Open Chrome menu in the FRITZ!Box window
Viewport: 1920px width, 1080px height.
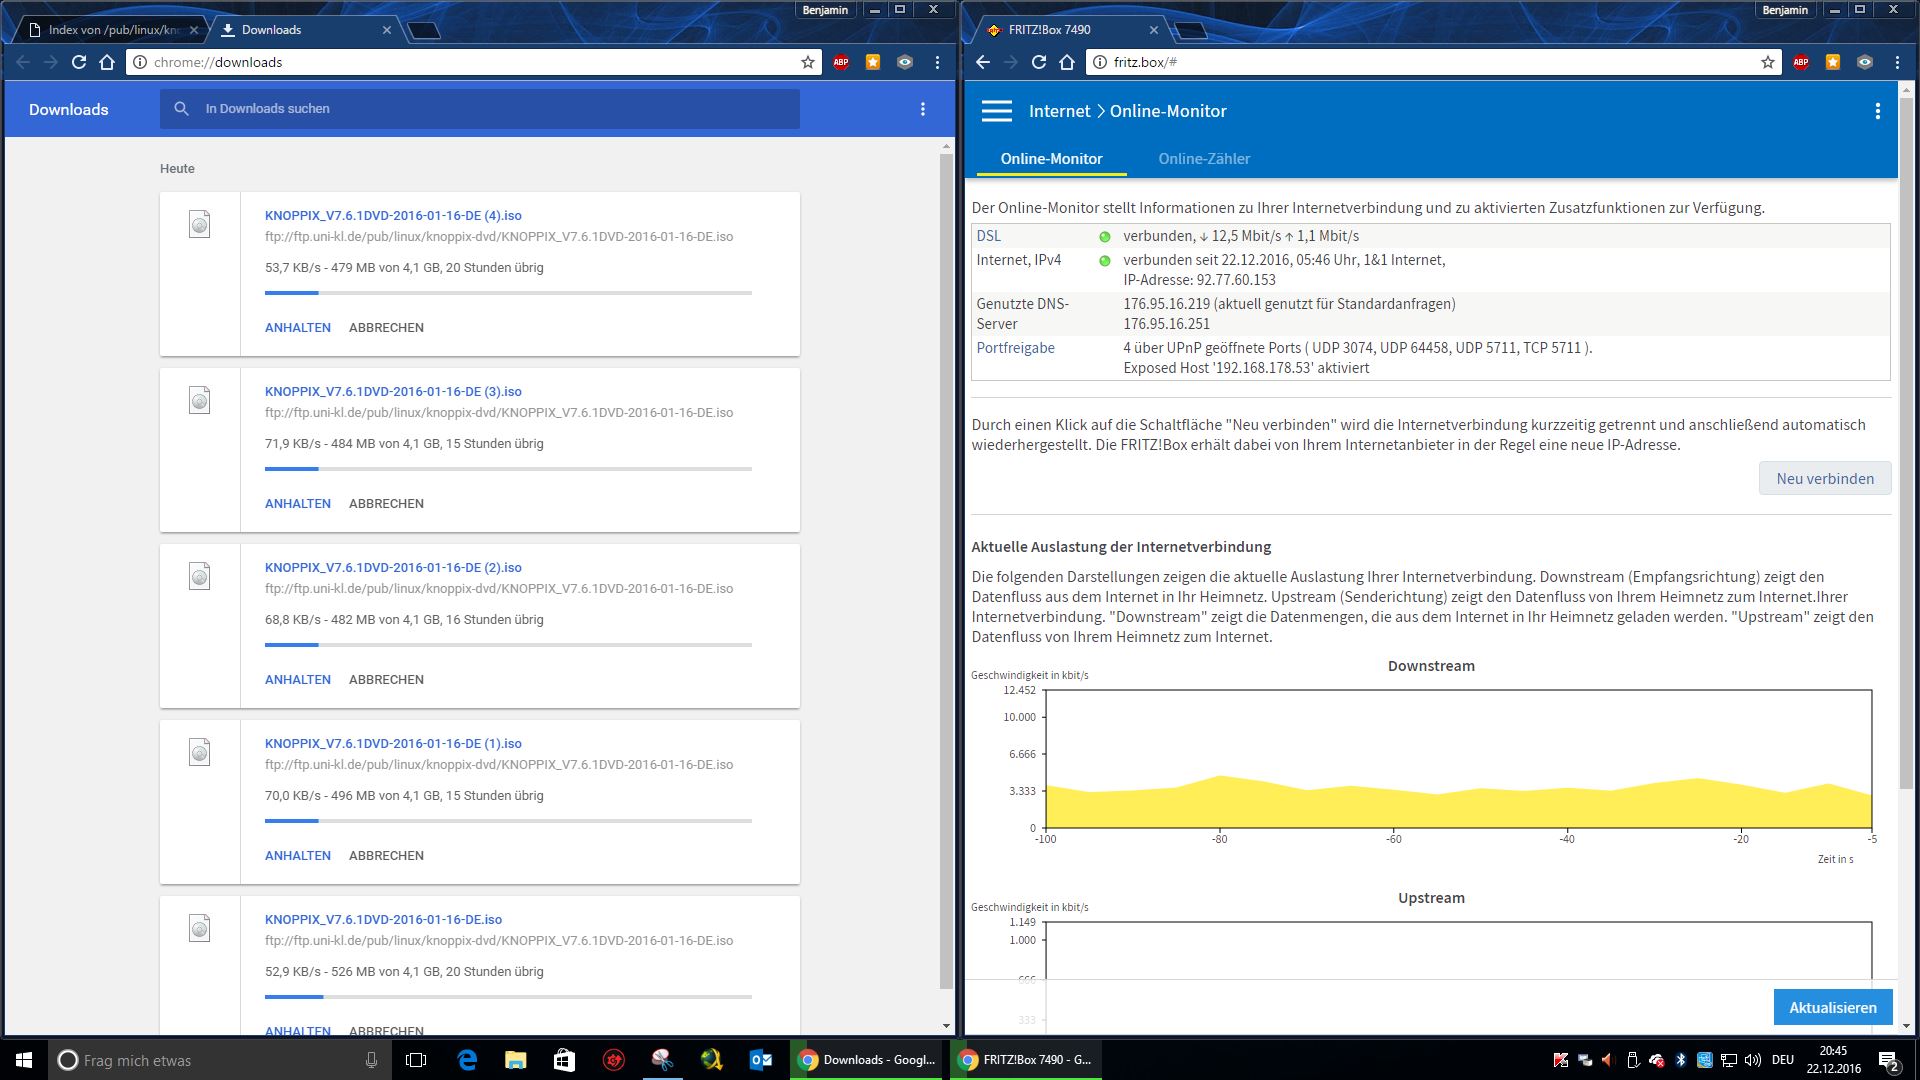[x=1897, y=62]
